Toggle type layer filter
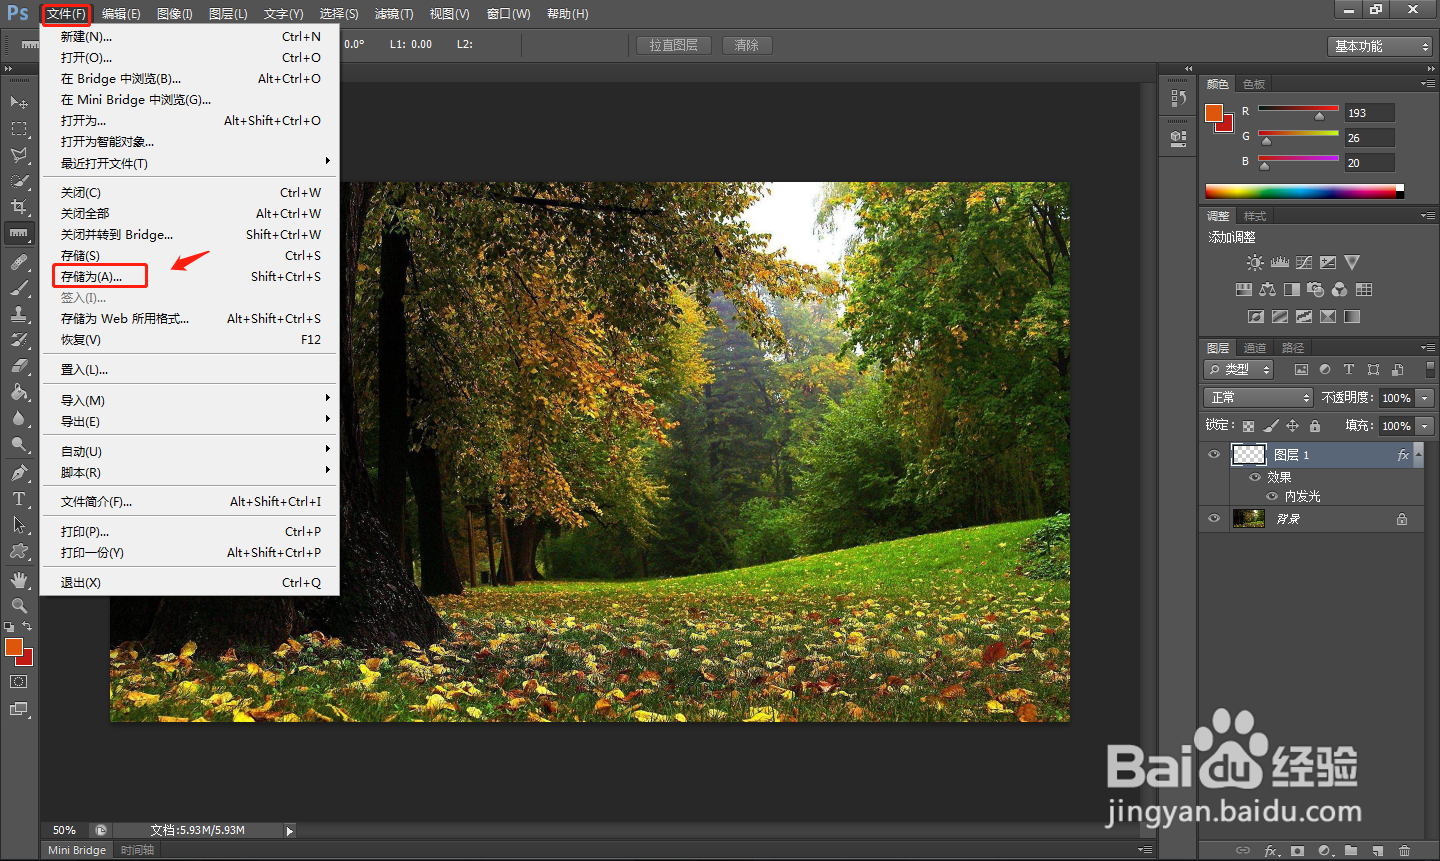 (1349, 370)
